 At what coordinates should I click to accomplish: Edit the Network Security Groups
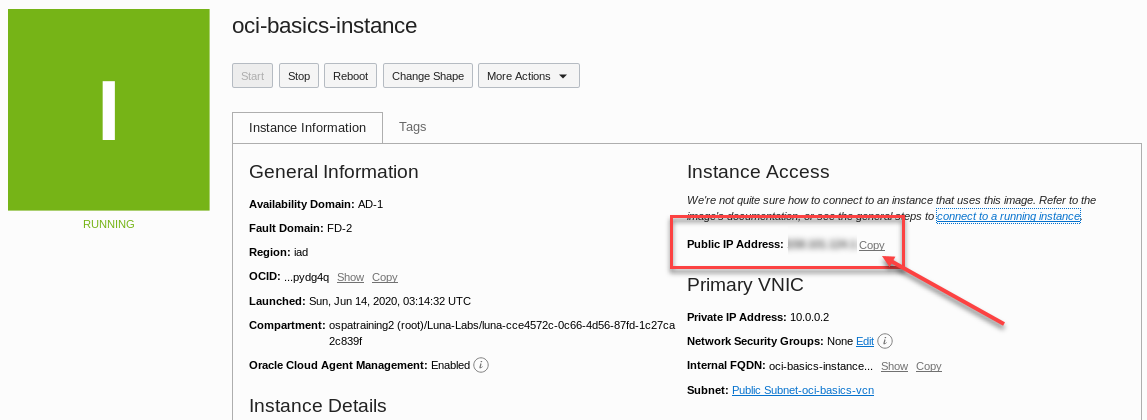click(x=865, y=341)
